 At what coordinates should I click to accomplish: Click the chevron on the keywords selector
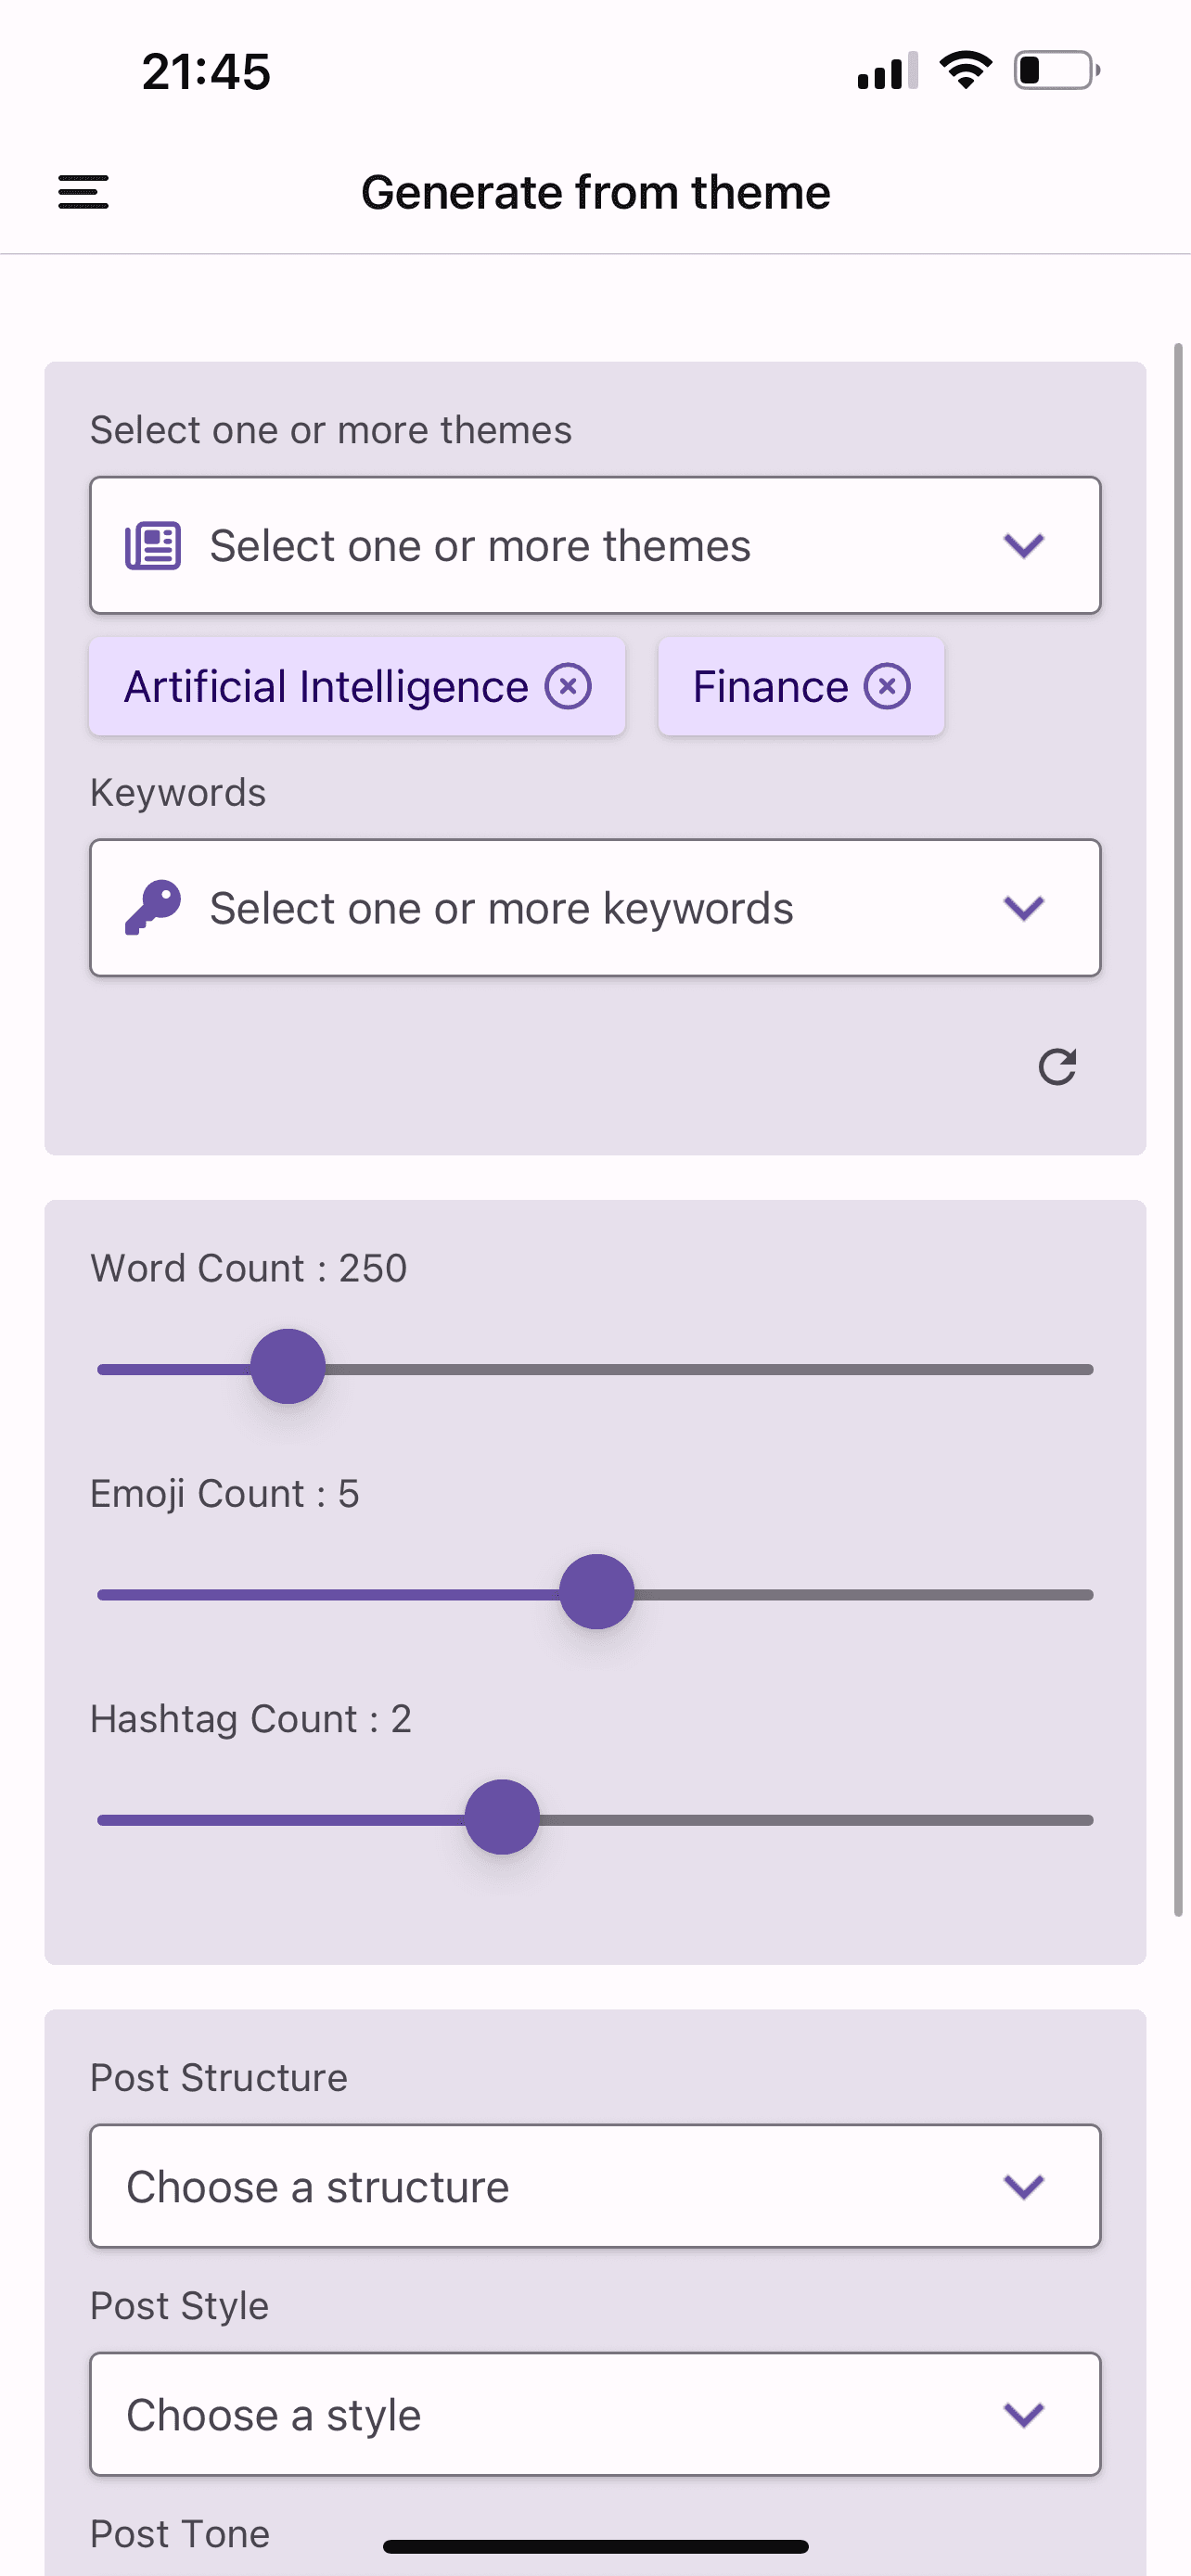pos(1022,907)
